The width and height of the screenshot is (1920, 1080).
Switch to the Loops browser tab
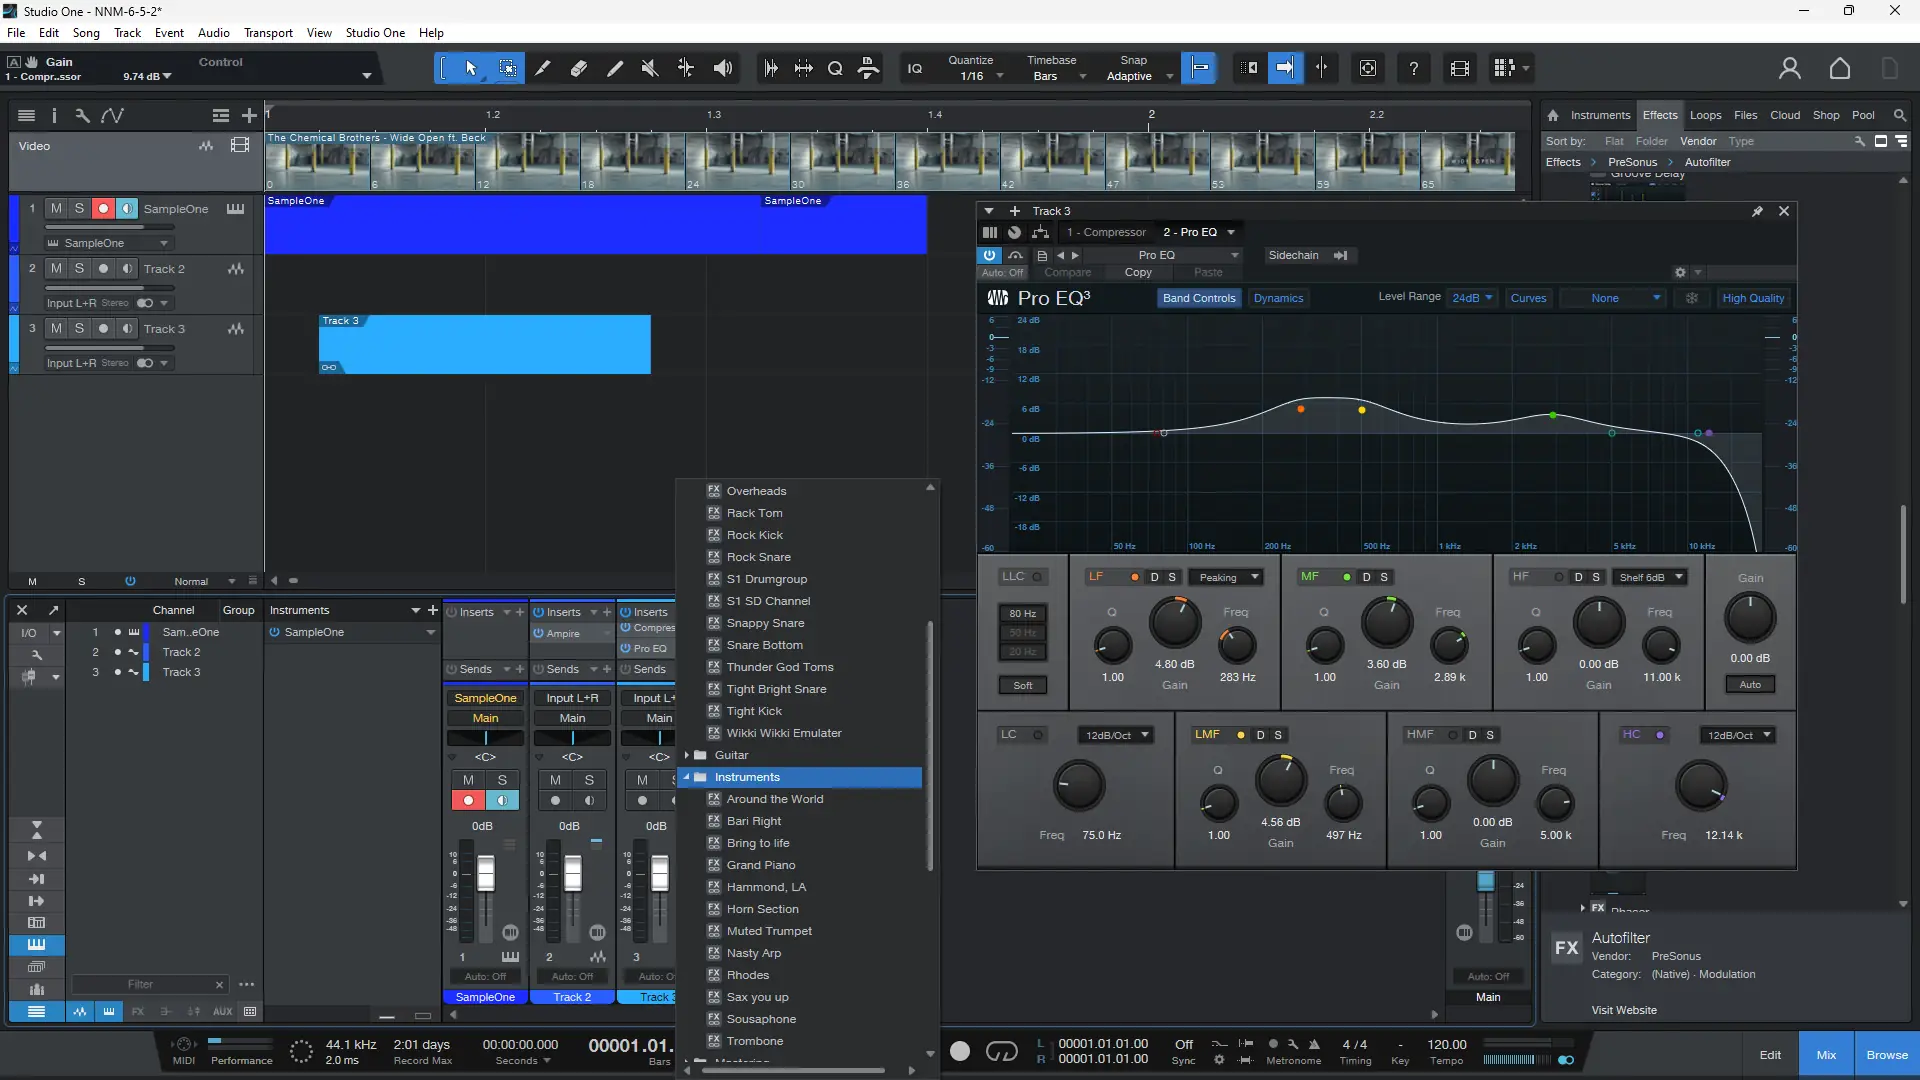click(1705, 115)
